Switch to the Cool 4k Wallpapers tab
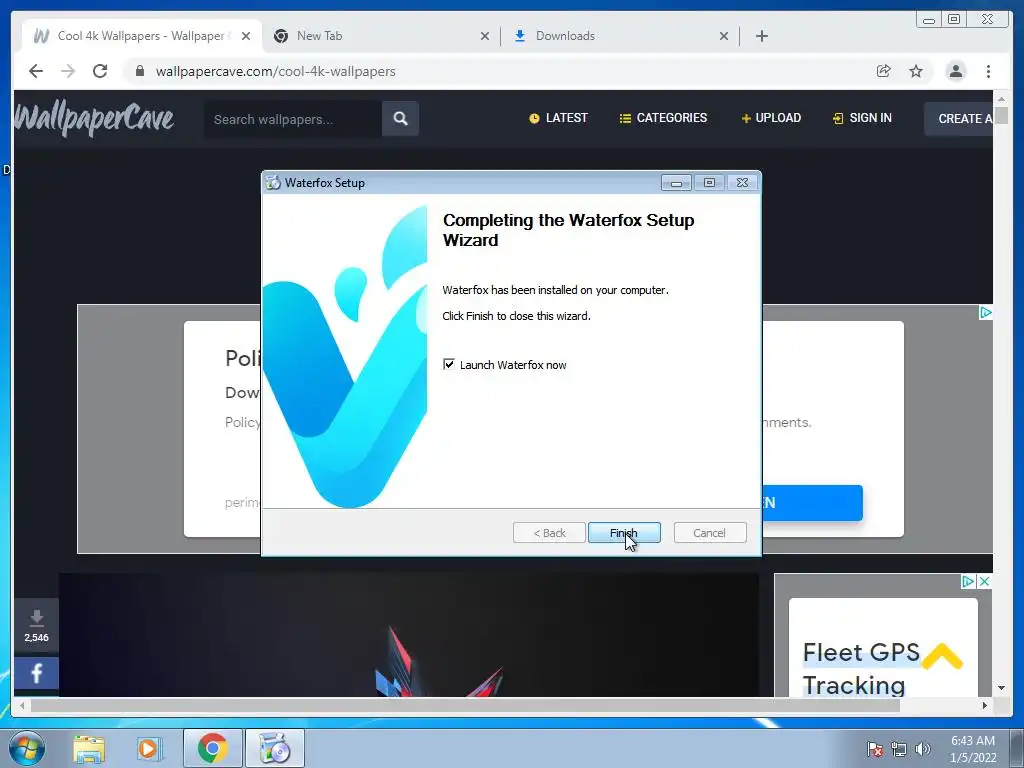 click(140, 36)
